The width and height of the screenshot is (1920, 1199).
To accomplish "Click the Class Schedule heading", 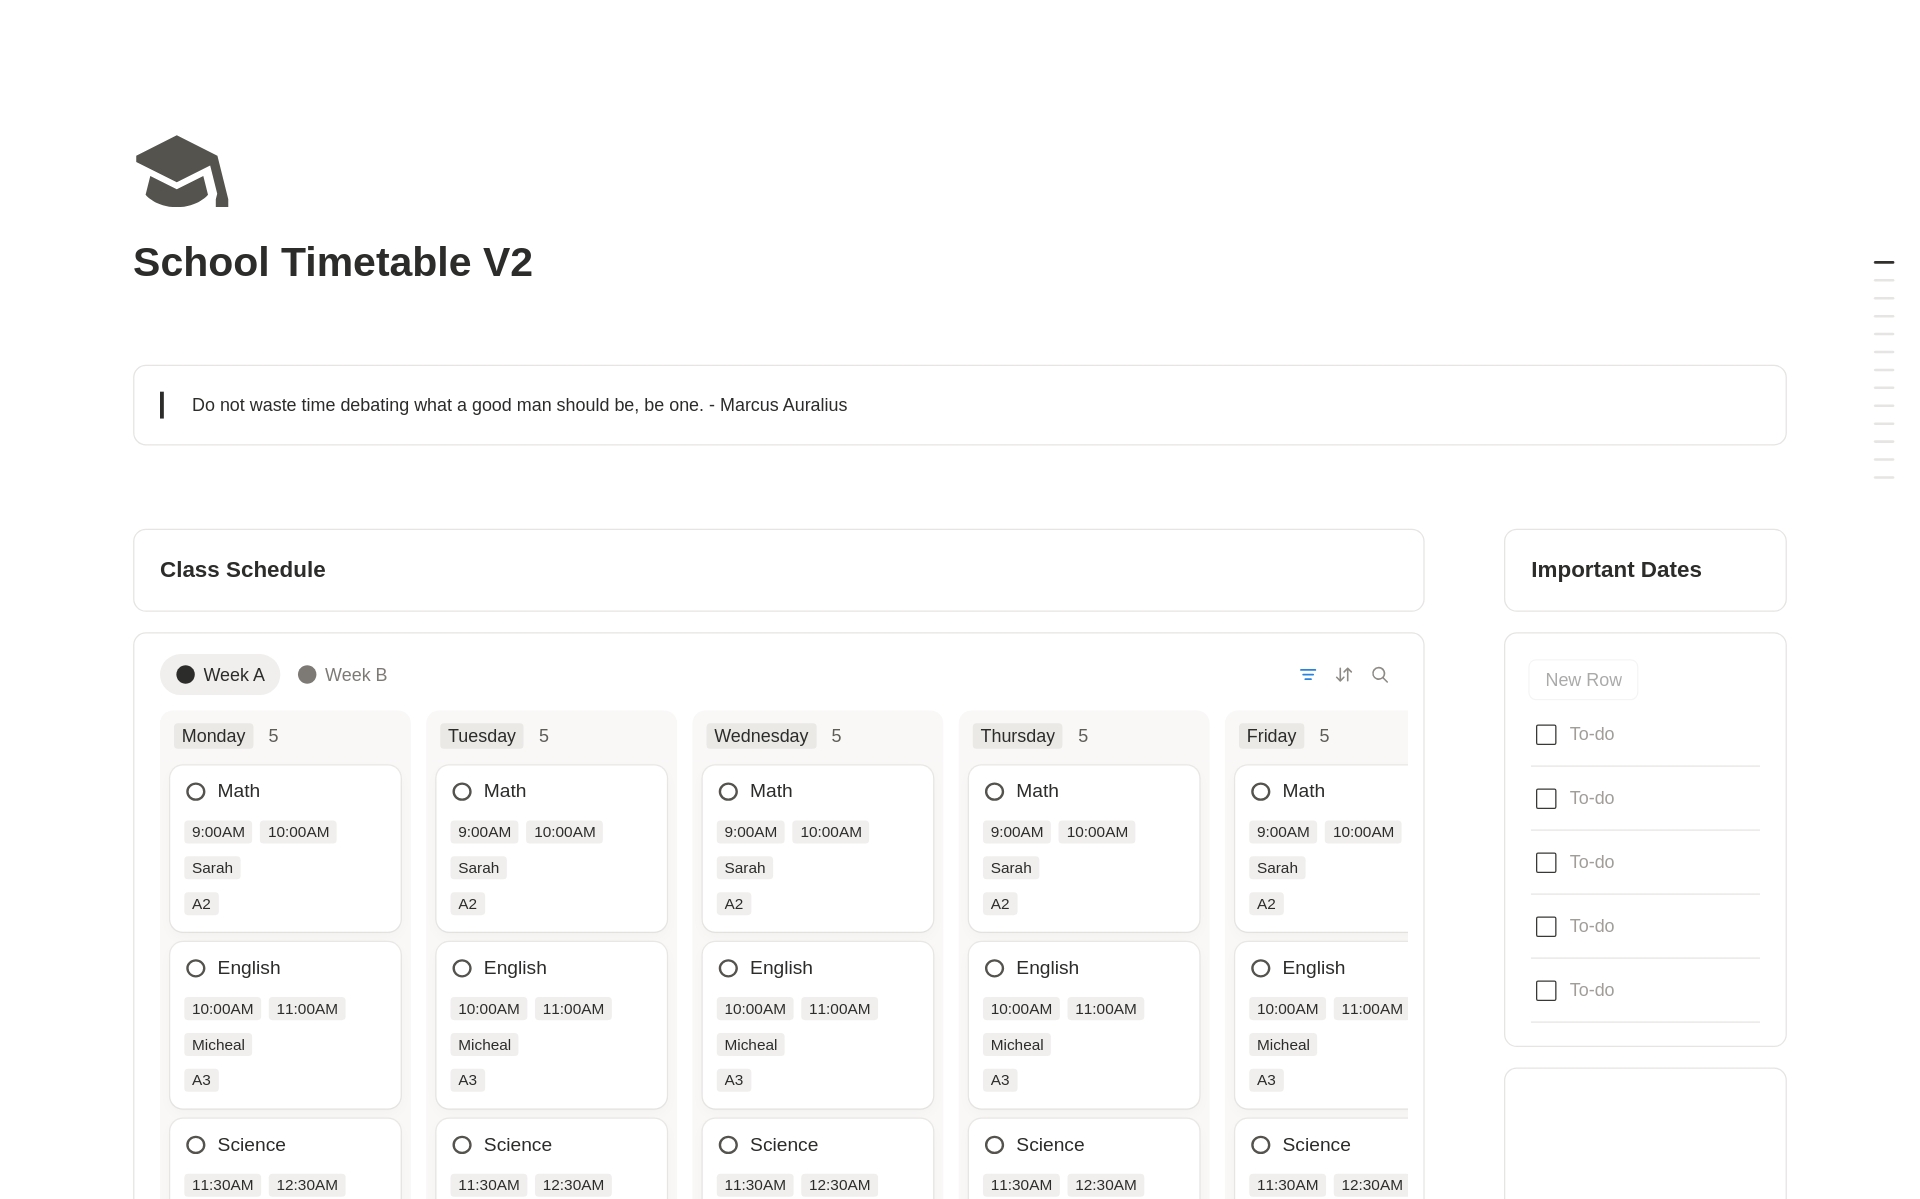I will (x=243, y=570).
